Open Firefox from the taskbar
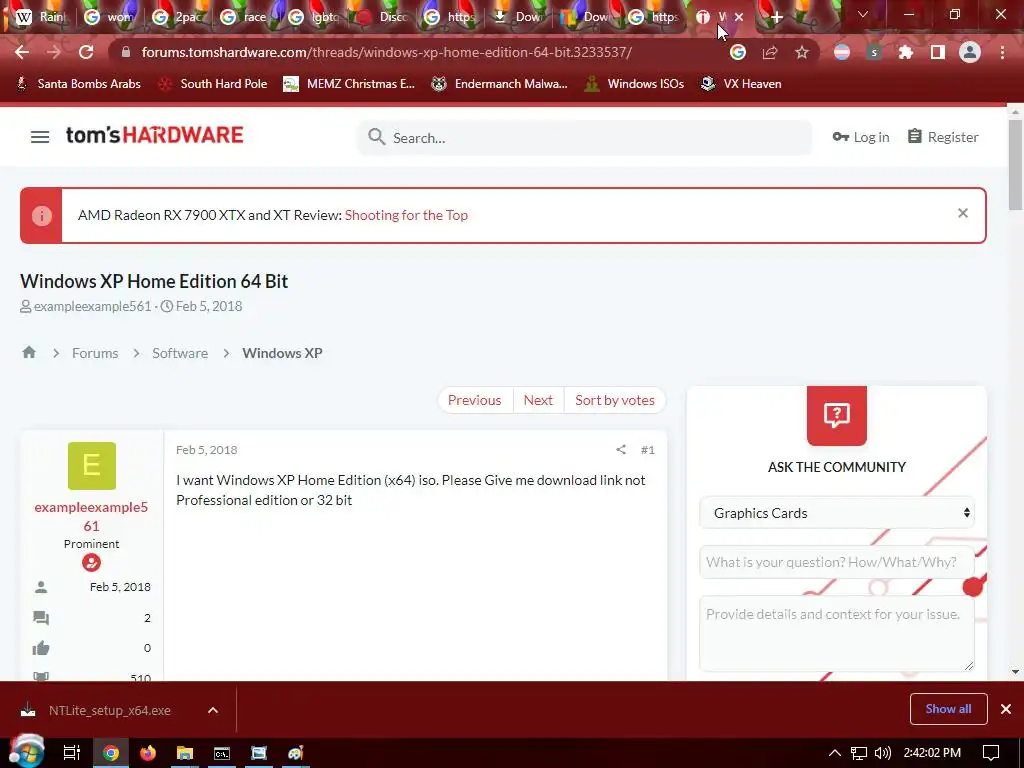The width and height of the screenshot is (1024, 768). [x=148, y=753]
